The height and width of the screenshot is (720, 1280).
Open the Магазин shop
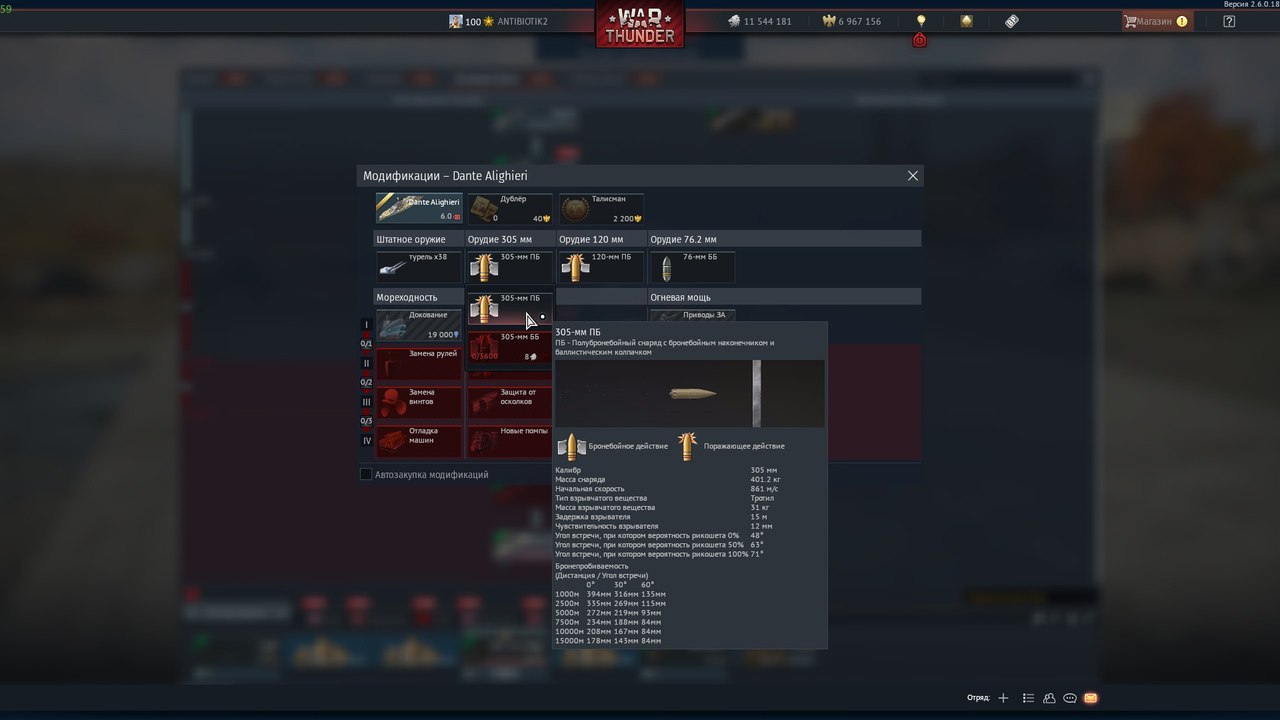pyautogui.click(x=1156, y=21)
